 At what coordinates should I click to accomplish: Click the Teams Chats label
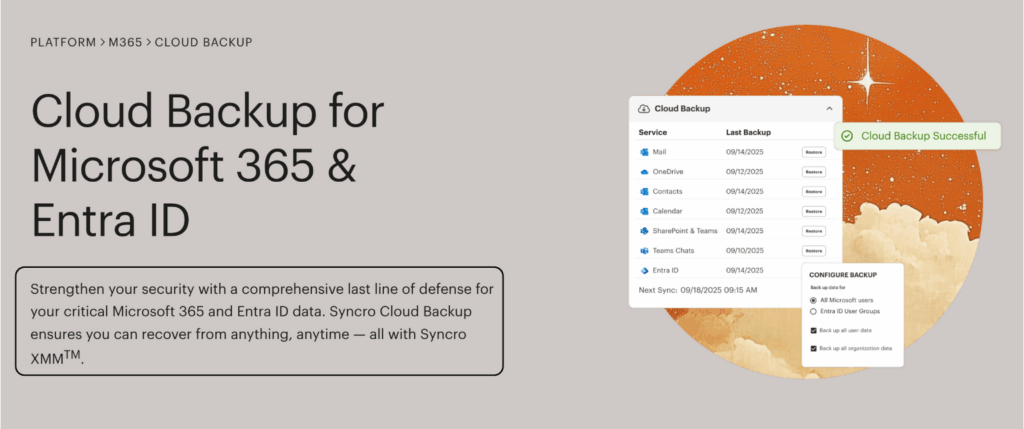[x=673, y=251]
